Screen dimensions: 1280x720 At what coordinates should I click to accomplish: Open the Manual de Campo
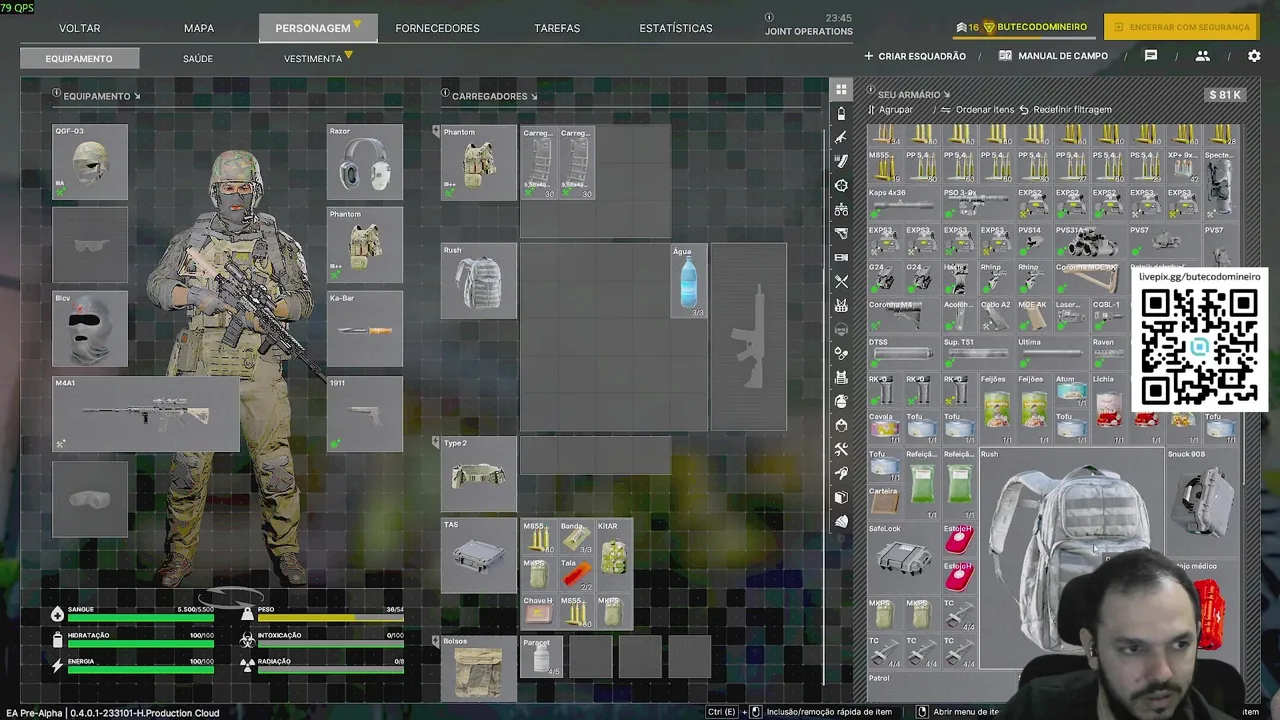coord(1054,56)
